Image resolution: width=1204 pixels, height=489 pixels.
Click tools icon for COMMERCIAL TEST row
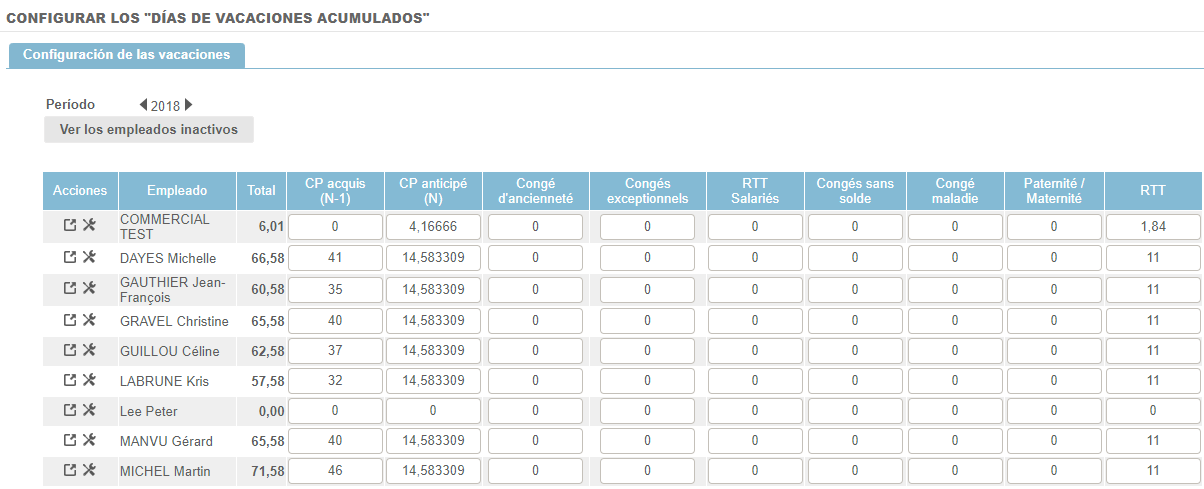[x=89, y=227]
